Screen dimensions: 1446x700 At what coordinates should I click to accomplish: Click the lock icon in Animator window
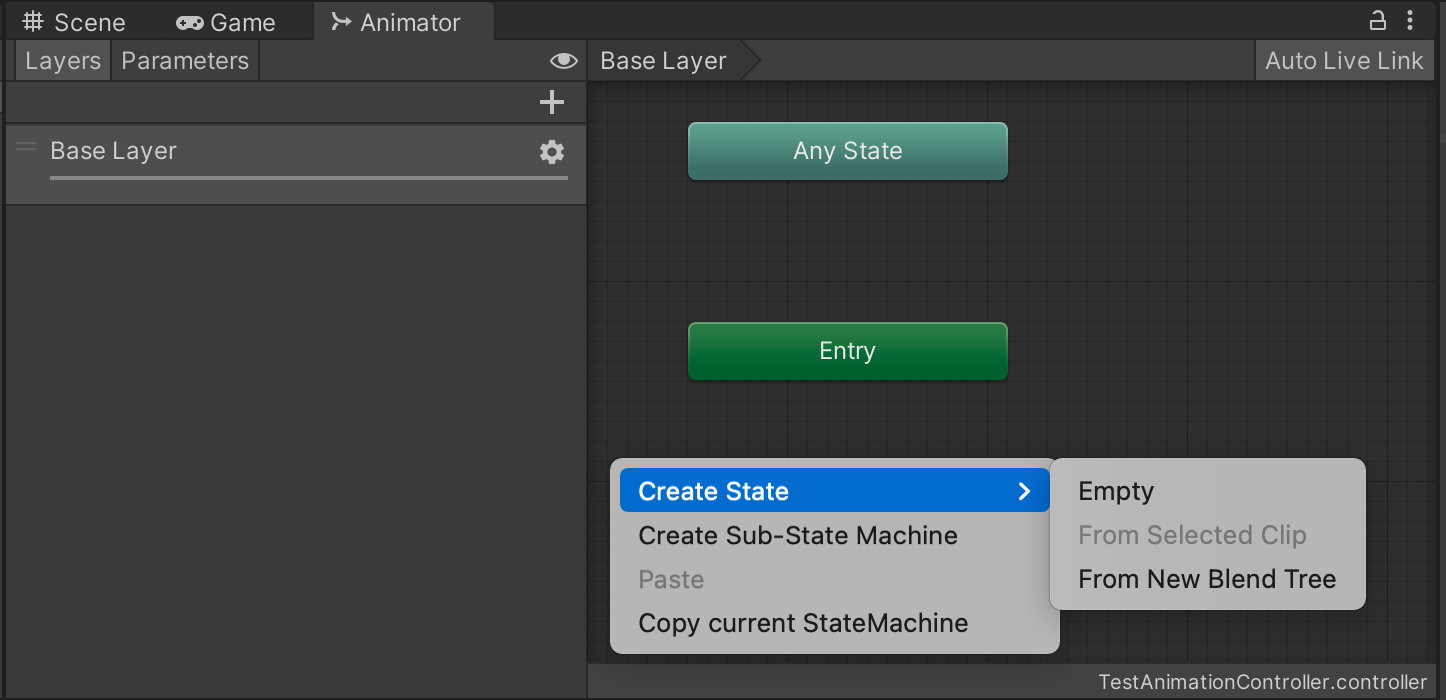coord(1377,20)
